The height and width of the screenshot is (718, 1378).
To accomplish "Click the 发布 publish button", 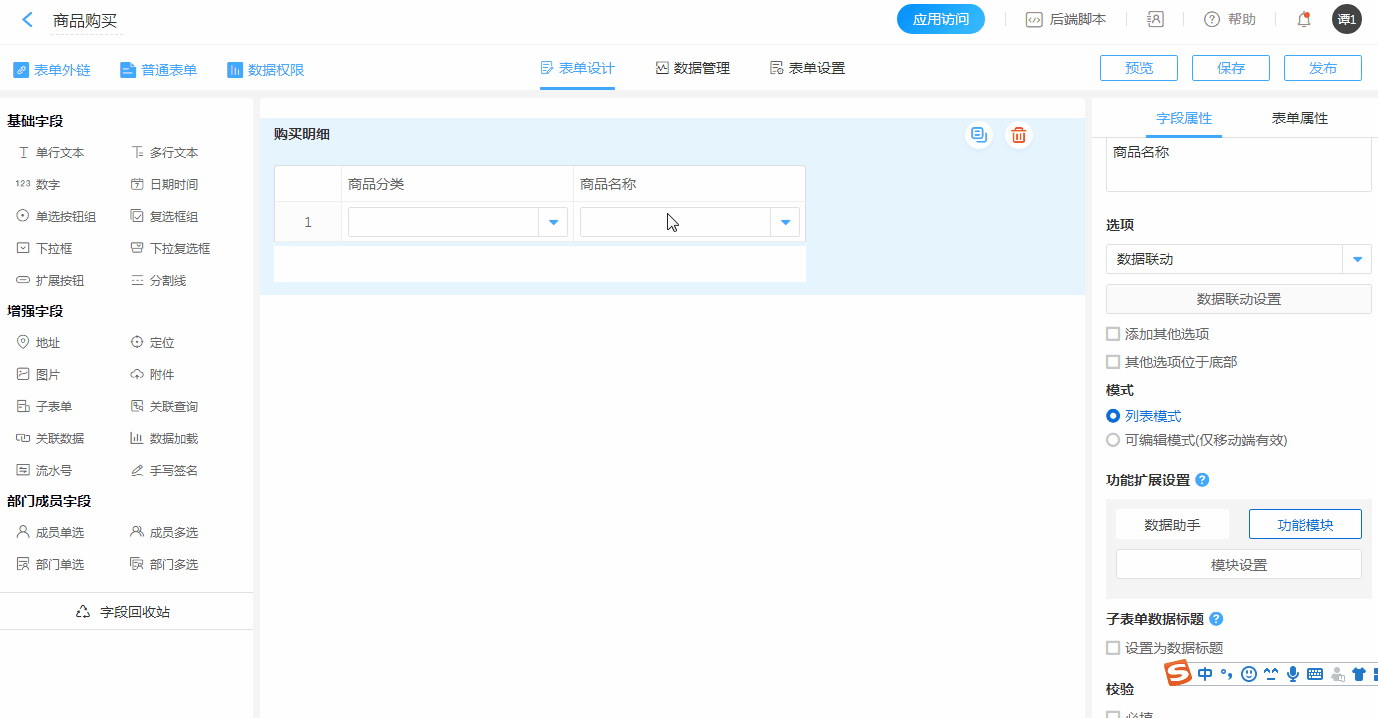I will click(1322, 68).
